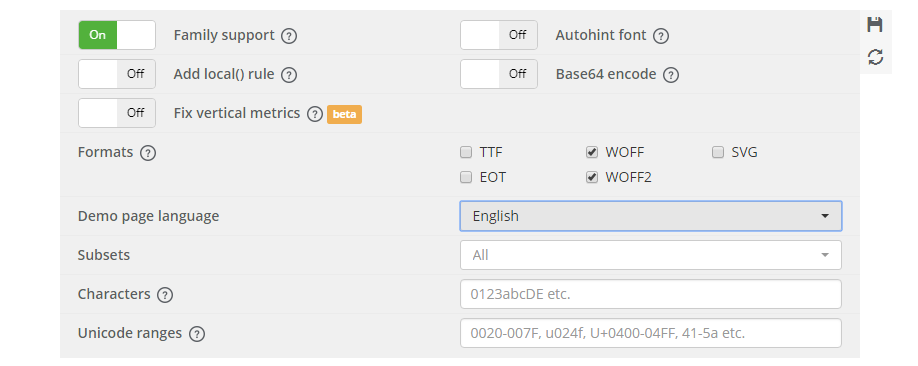Click the Unicode ranges input field
This screenshot has width=918, height=366.
pyautogui.click(x=651, y=333)
